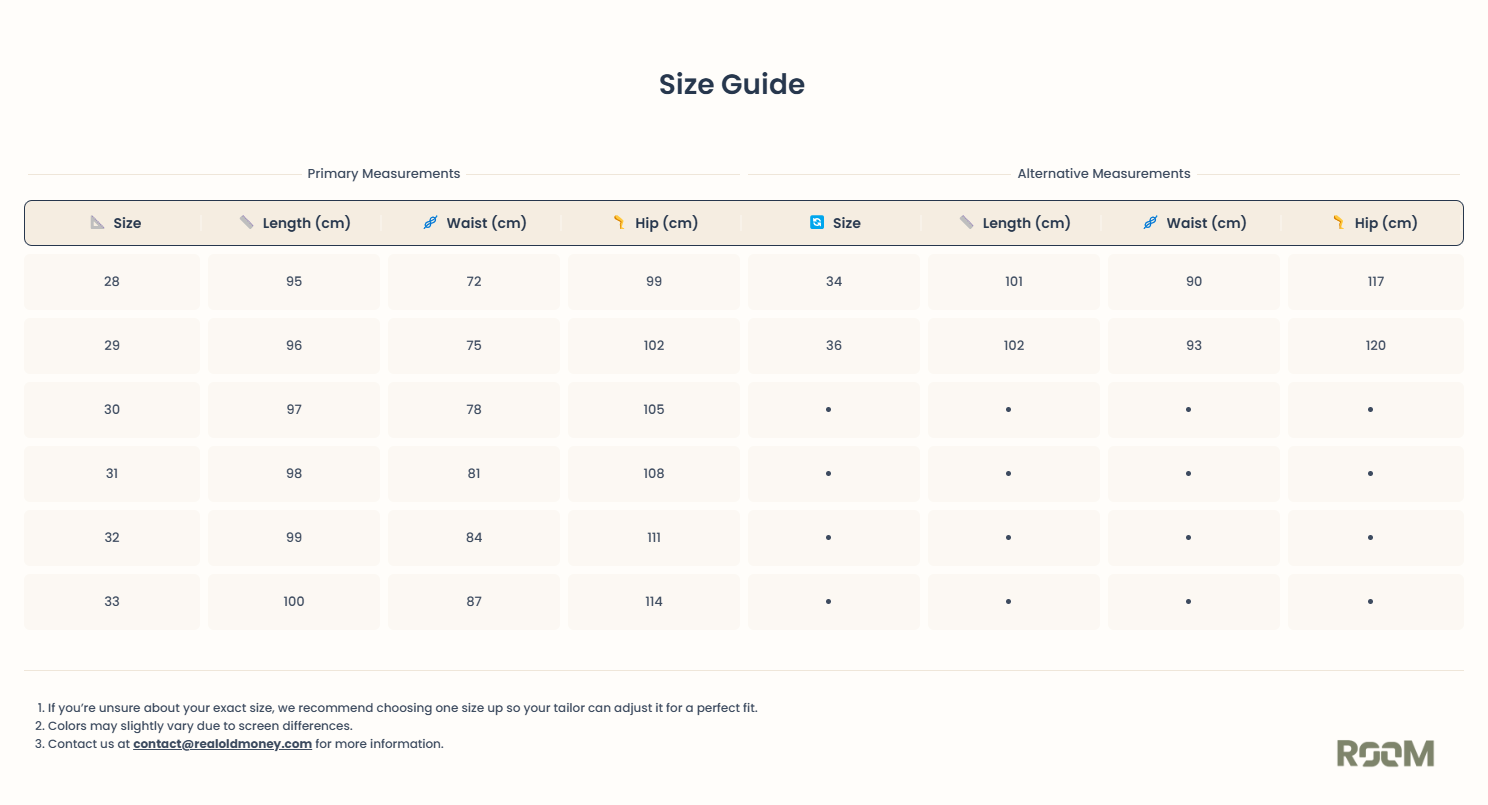
Task: Select size cell 29
Action: [x=112, y=346]
